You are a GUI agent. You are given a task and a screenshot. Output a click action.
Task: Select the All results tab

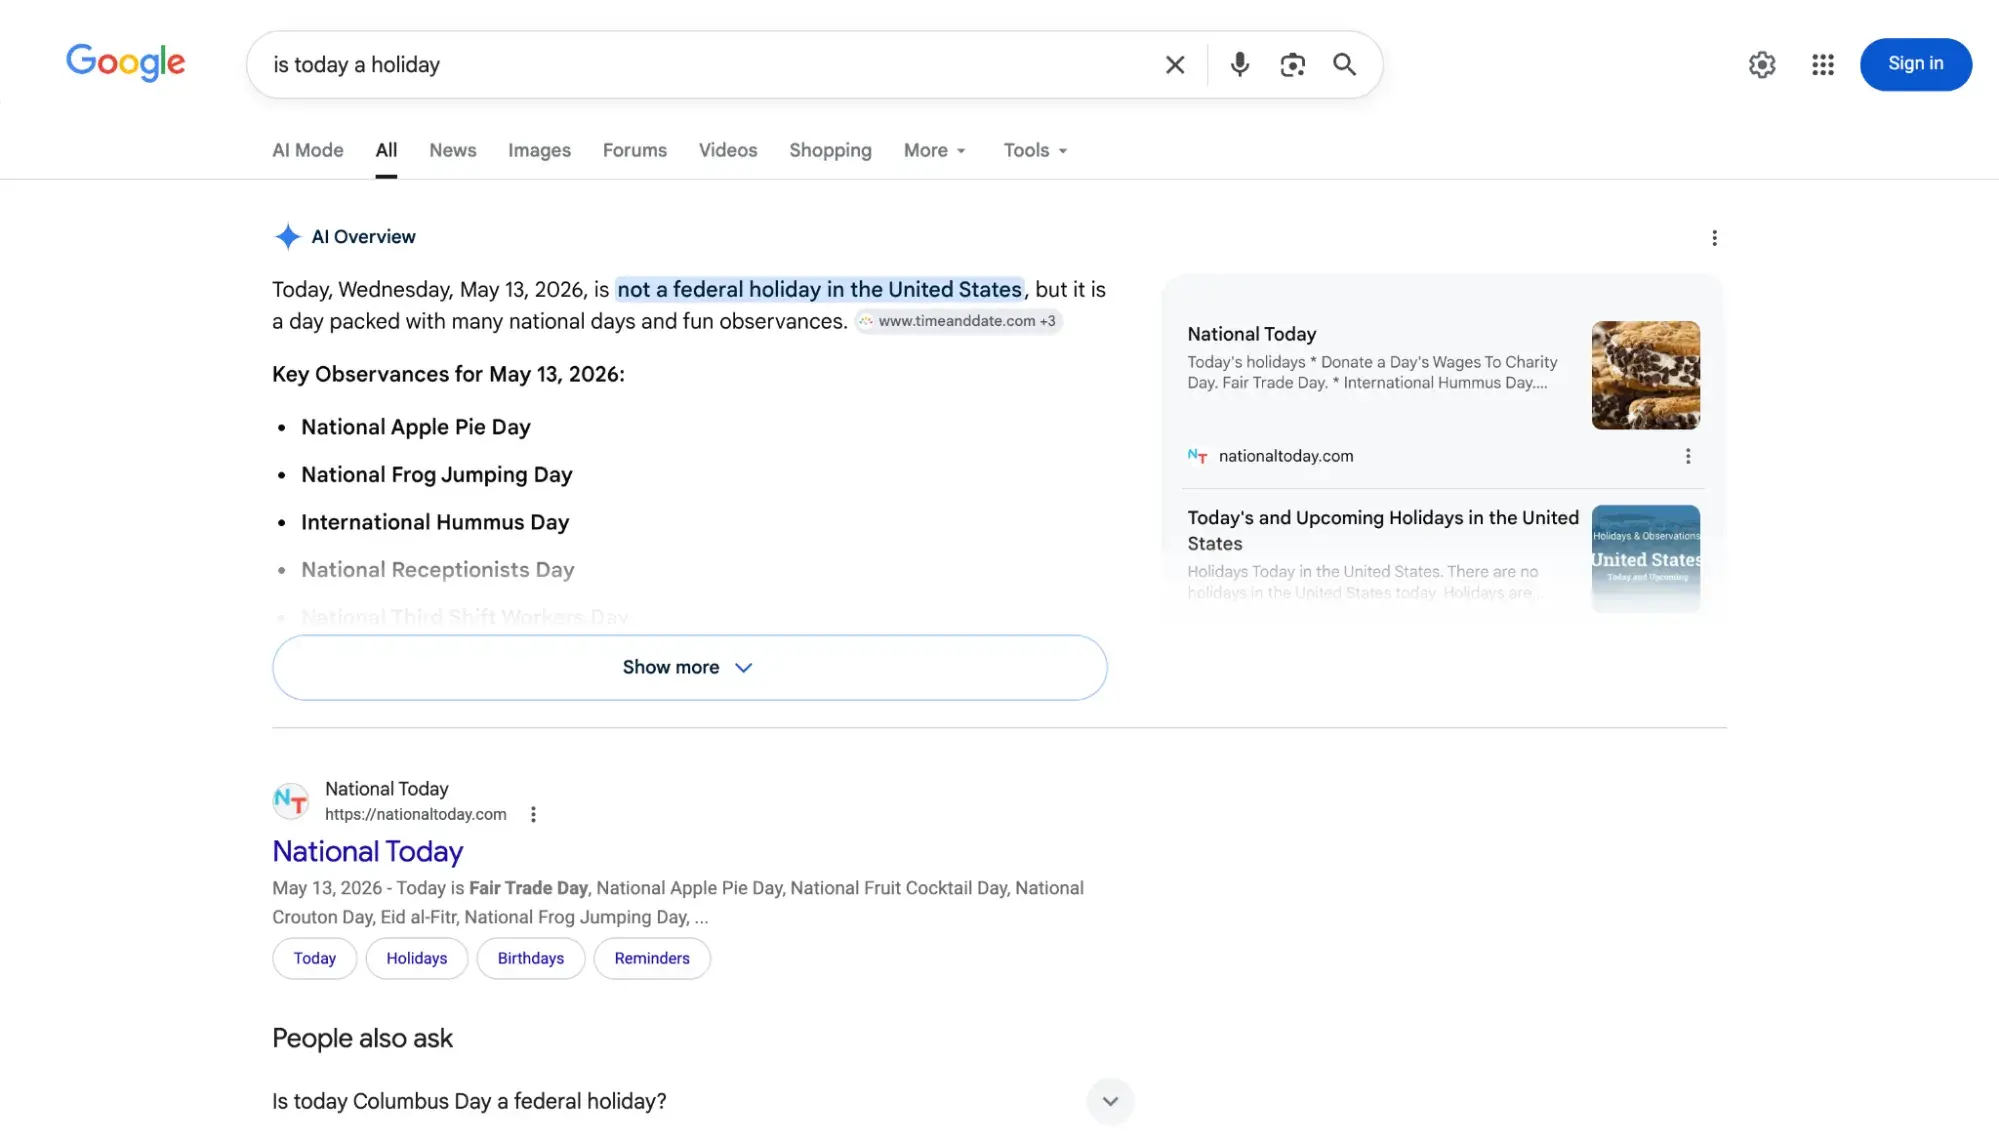(x=386, y=150)
